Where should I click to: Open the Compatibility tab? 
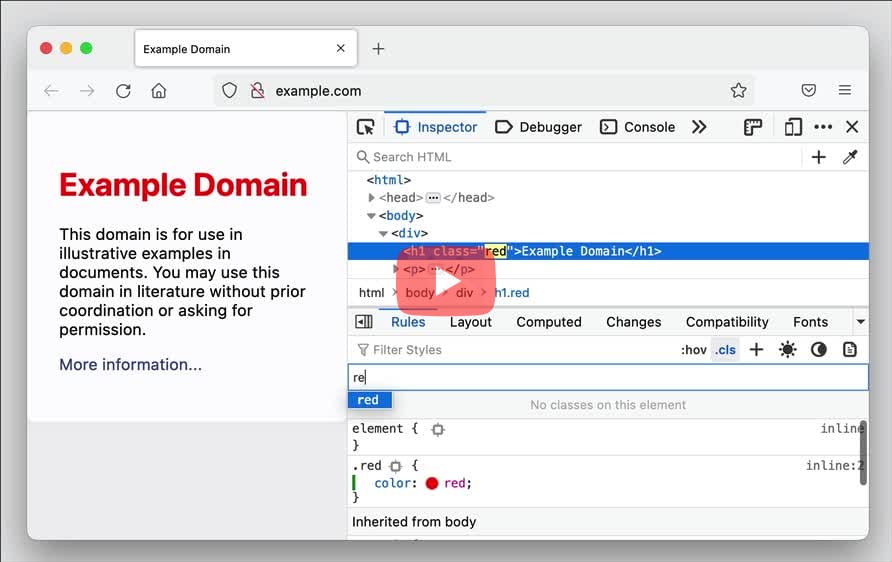tap(727, 322)
